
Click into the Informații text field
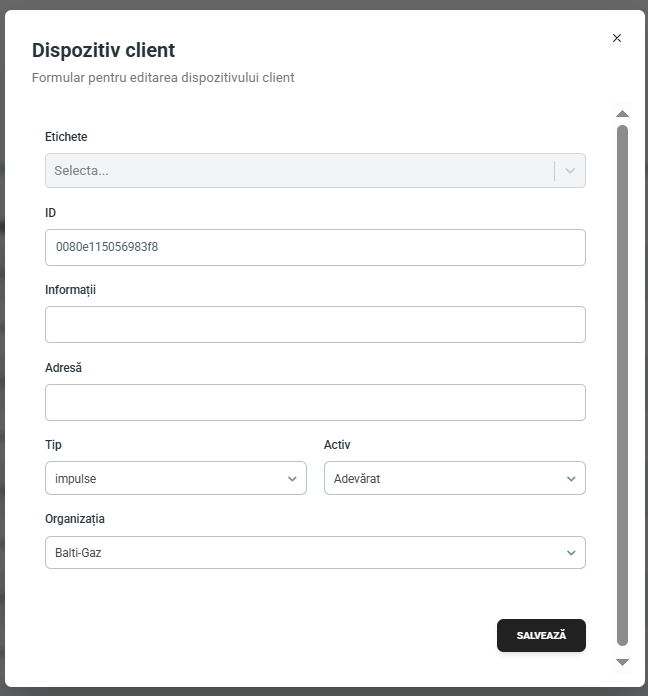(x=315, y=325)
